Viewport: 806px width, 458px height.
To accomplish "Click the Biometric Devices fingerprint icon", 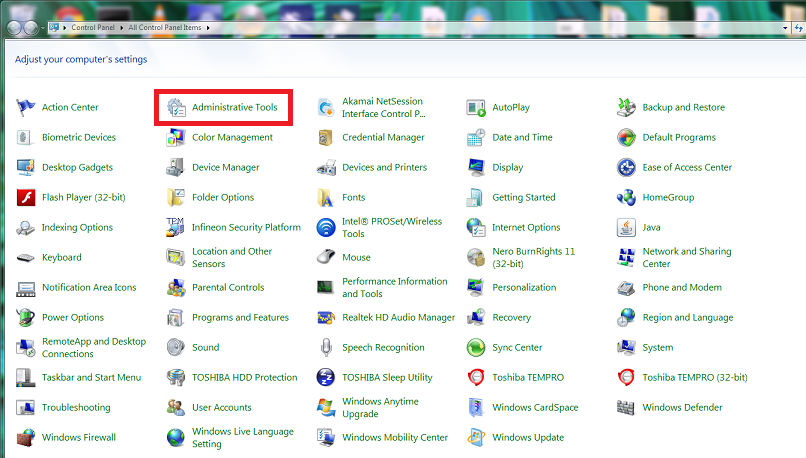I will 25,137.
